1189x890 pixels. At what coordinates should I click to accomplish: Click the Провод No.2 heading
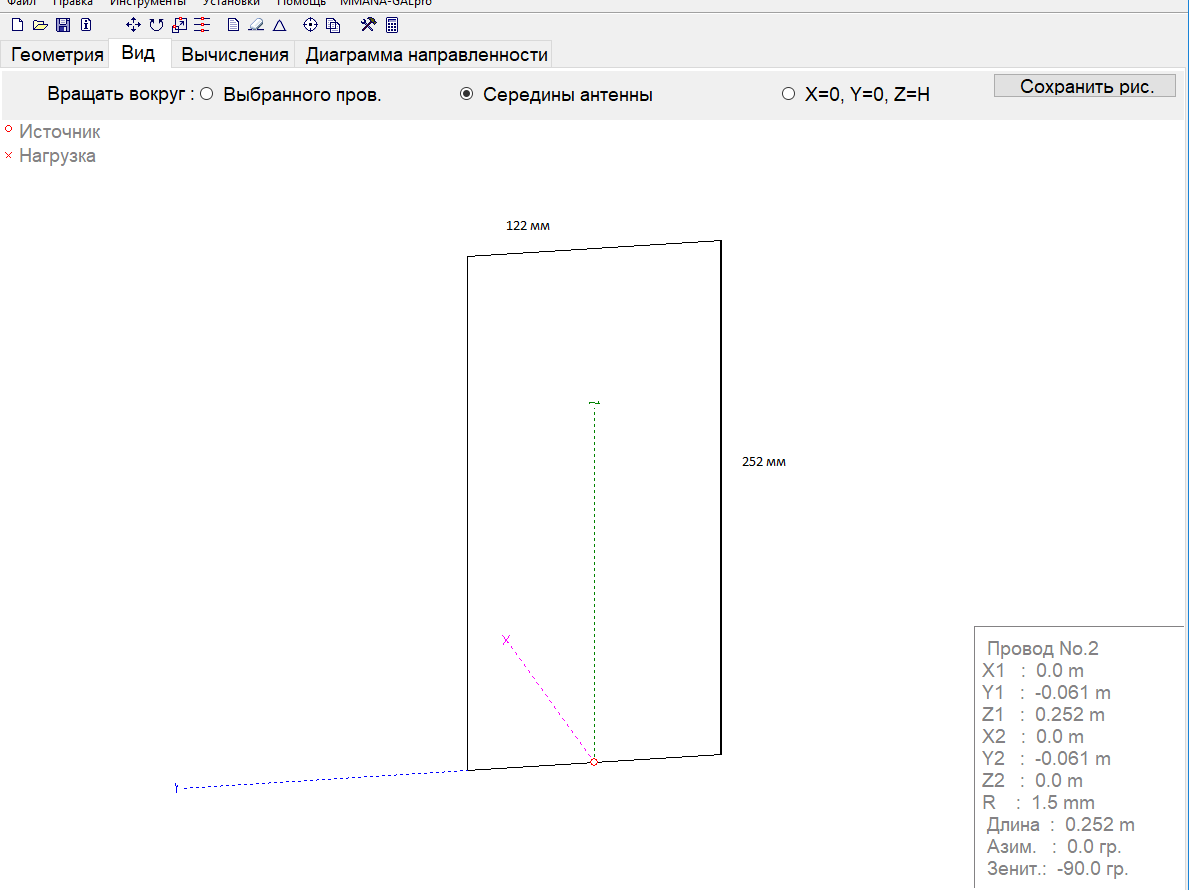pyautogui.click(x=1043, y=648)
